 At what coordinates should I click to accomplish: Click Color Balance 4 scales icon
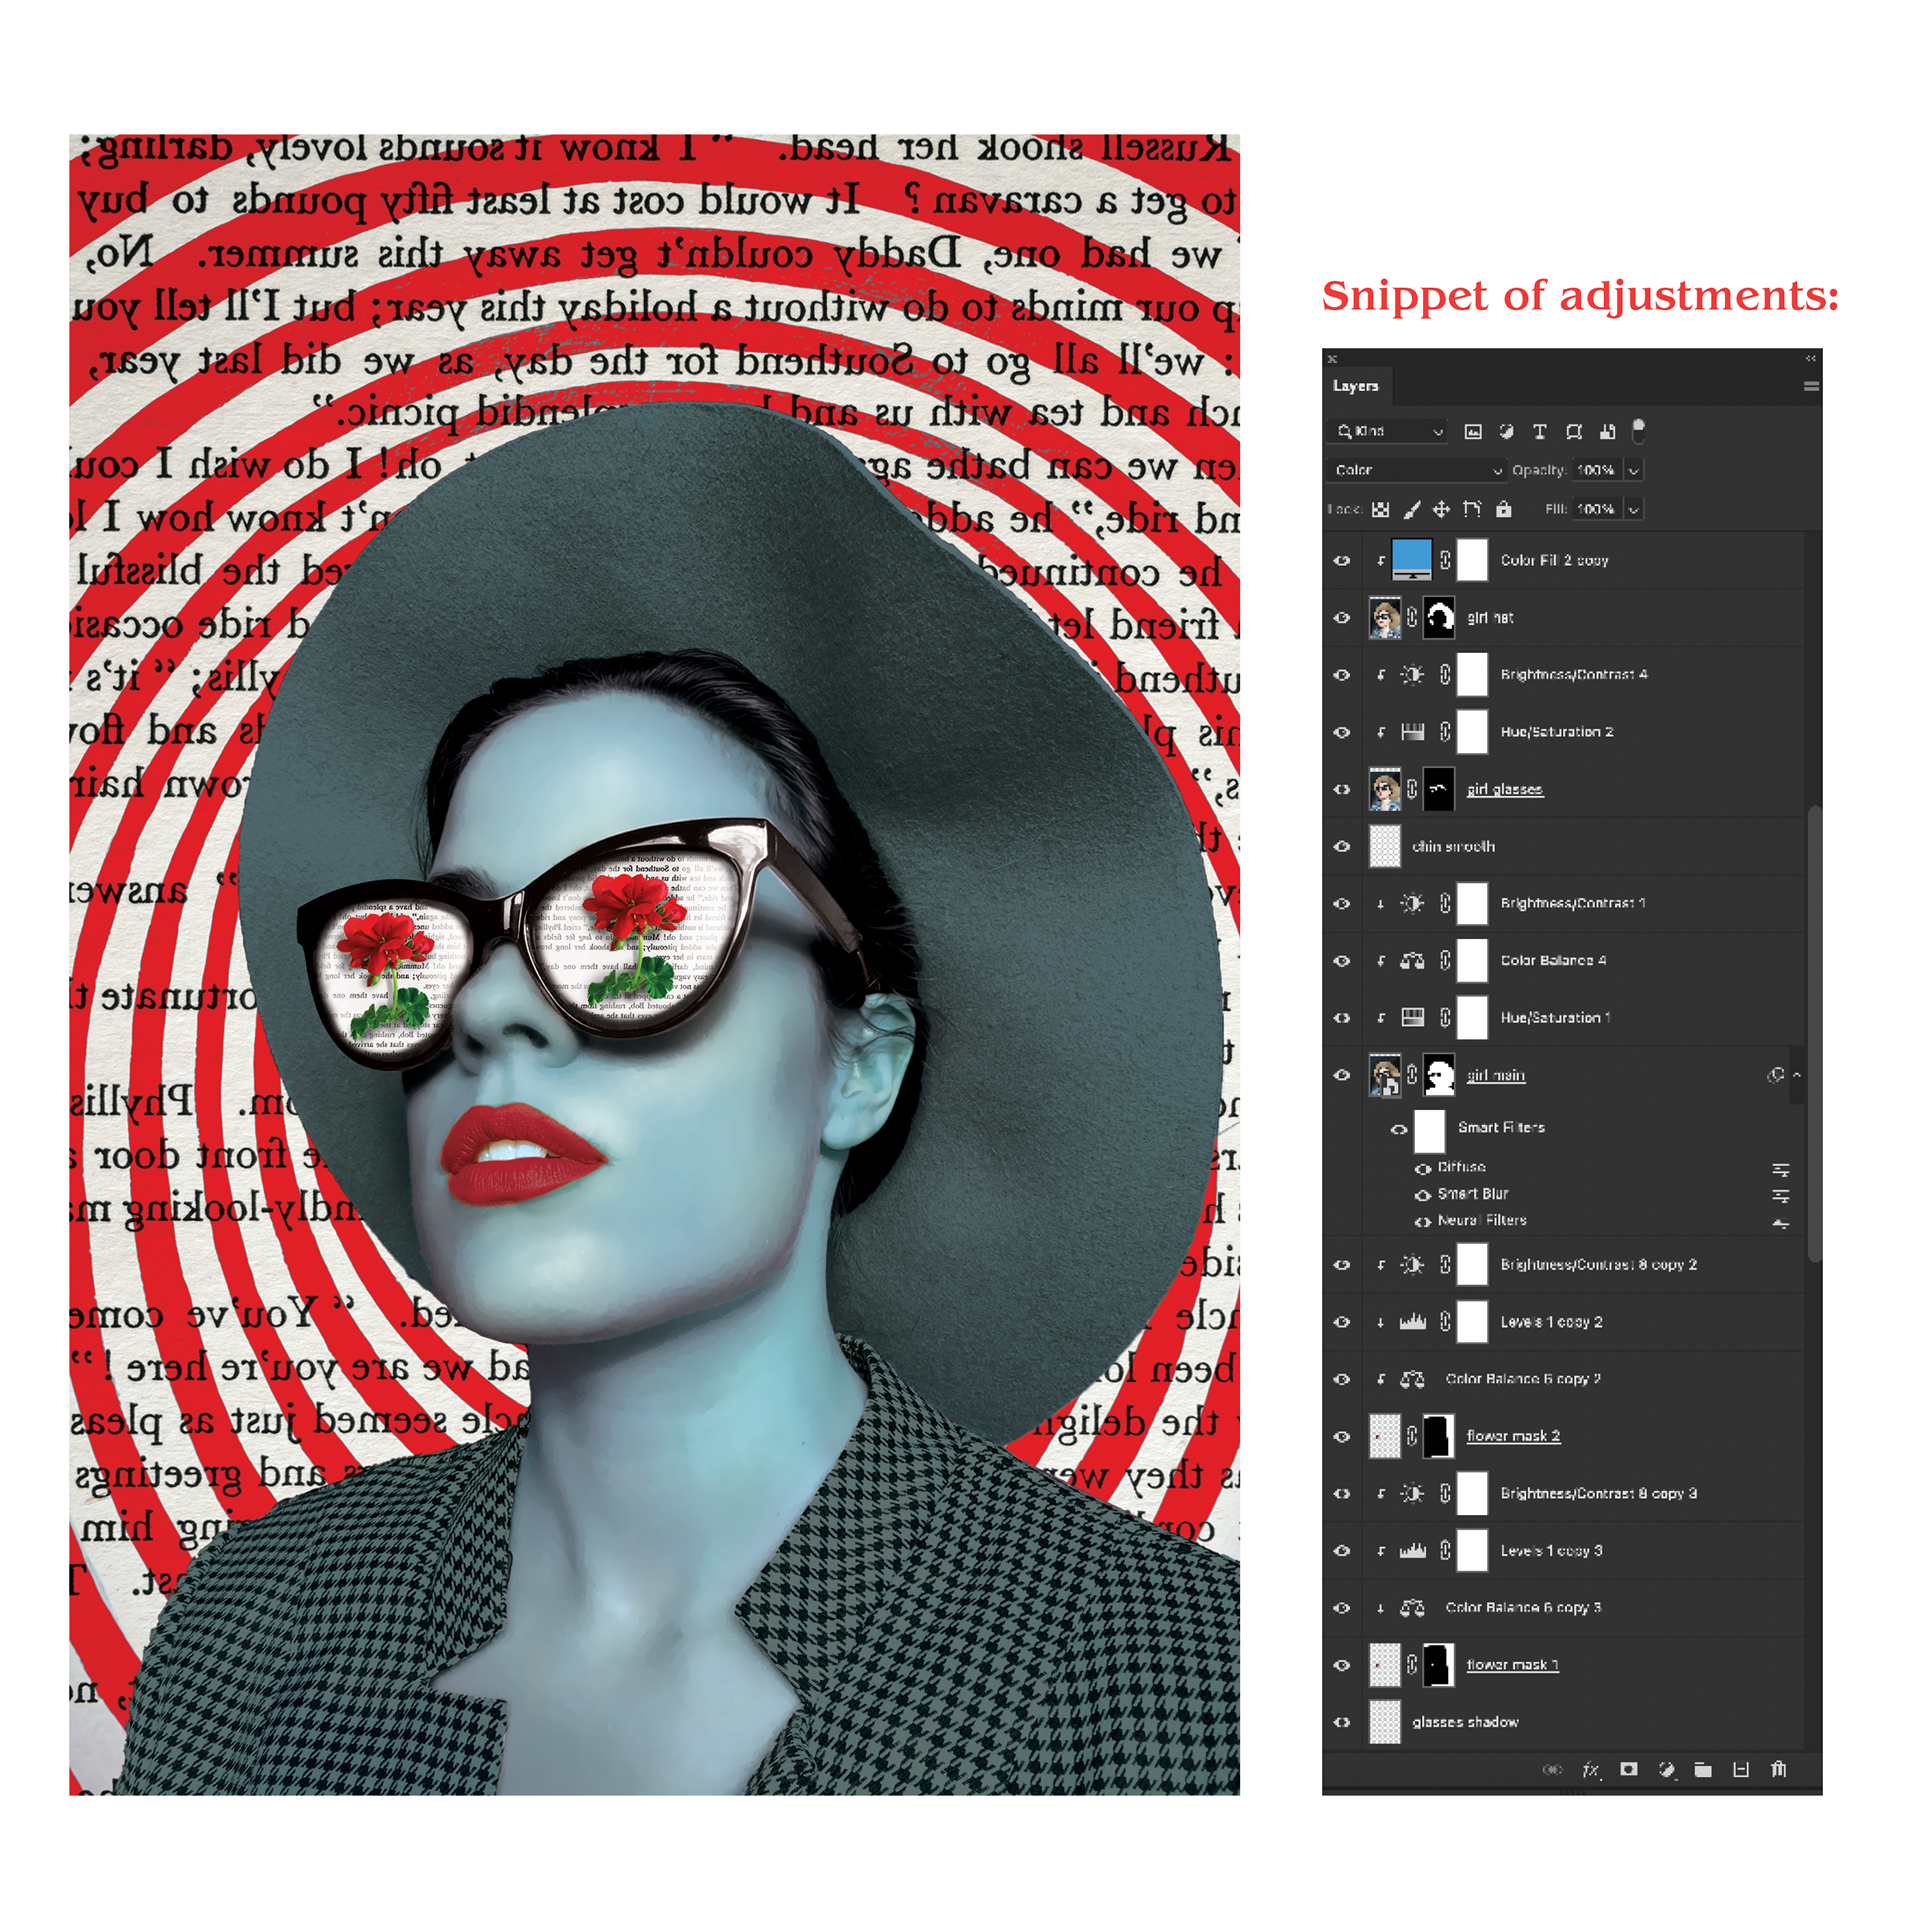coord(1412,961)
